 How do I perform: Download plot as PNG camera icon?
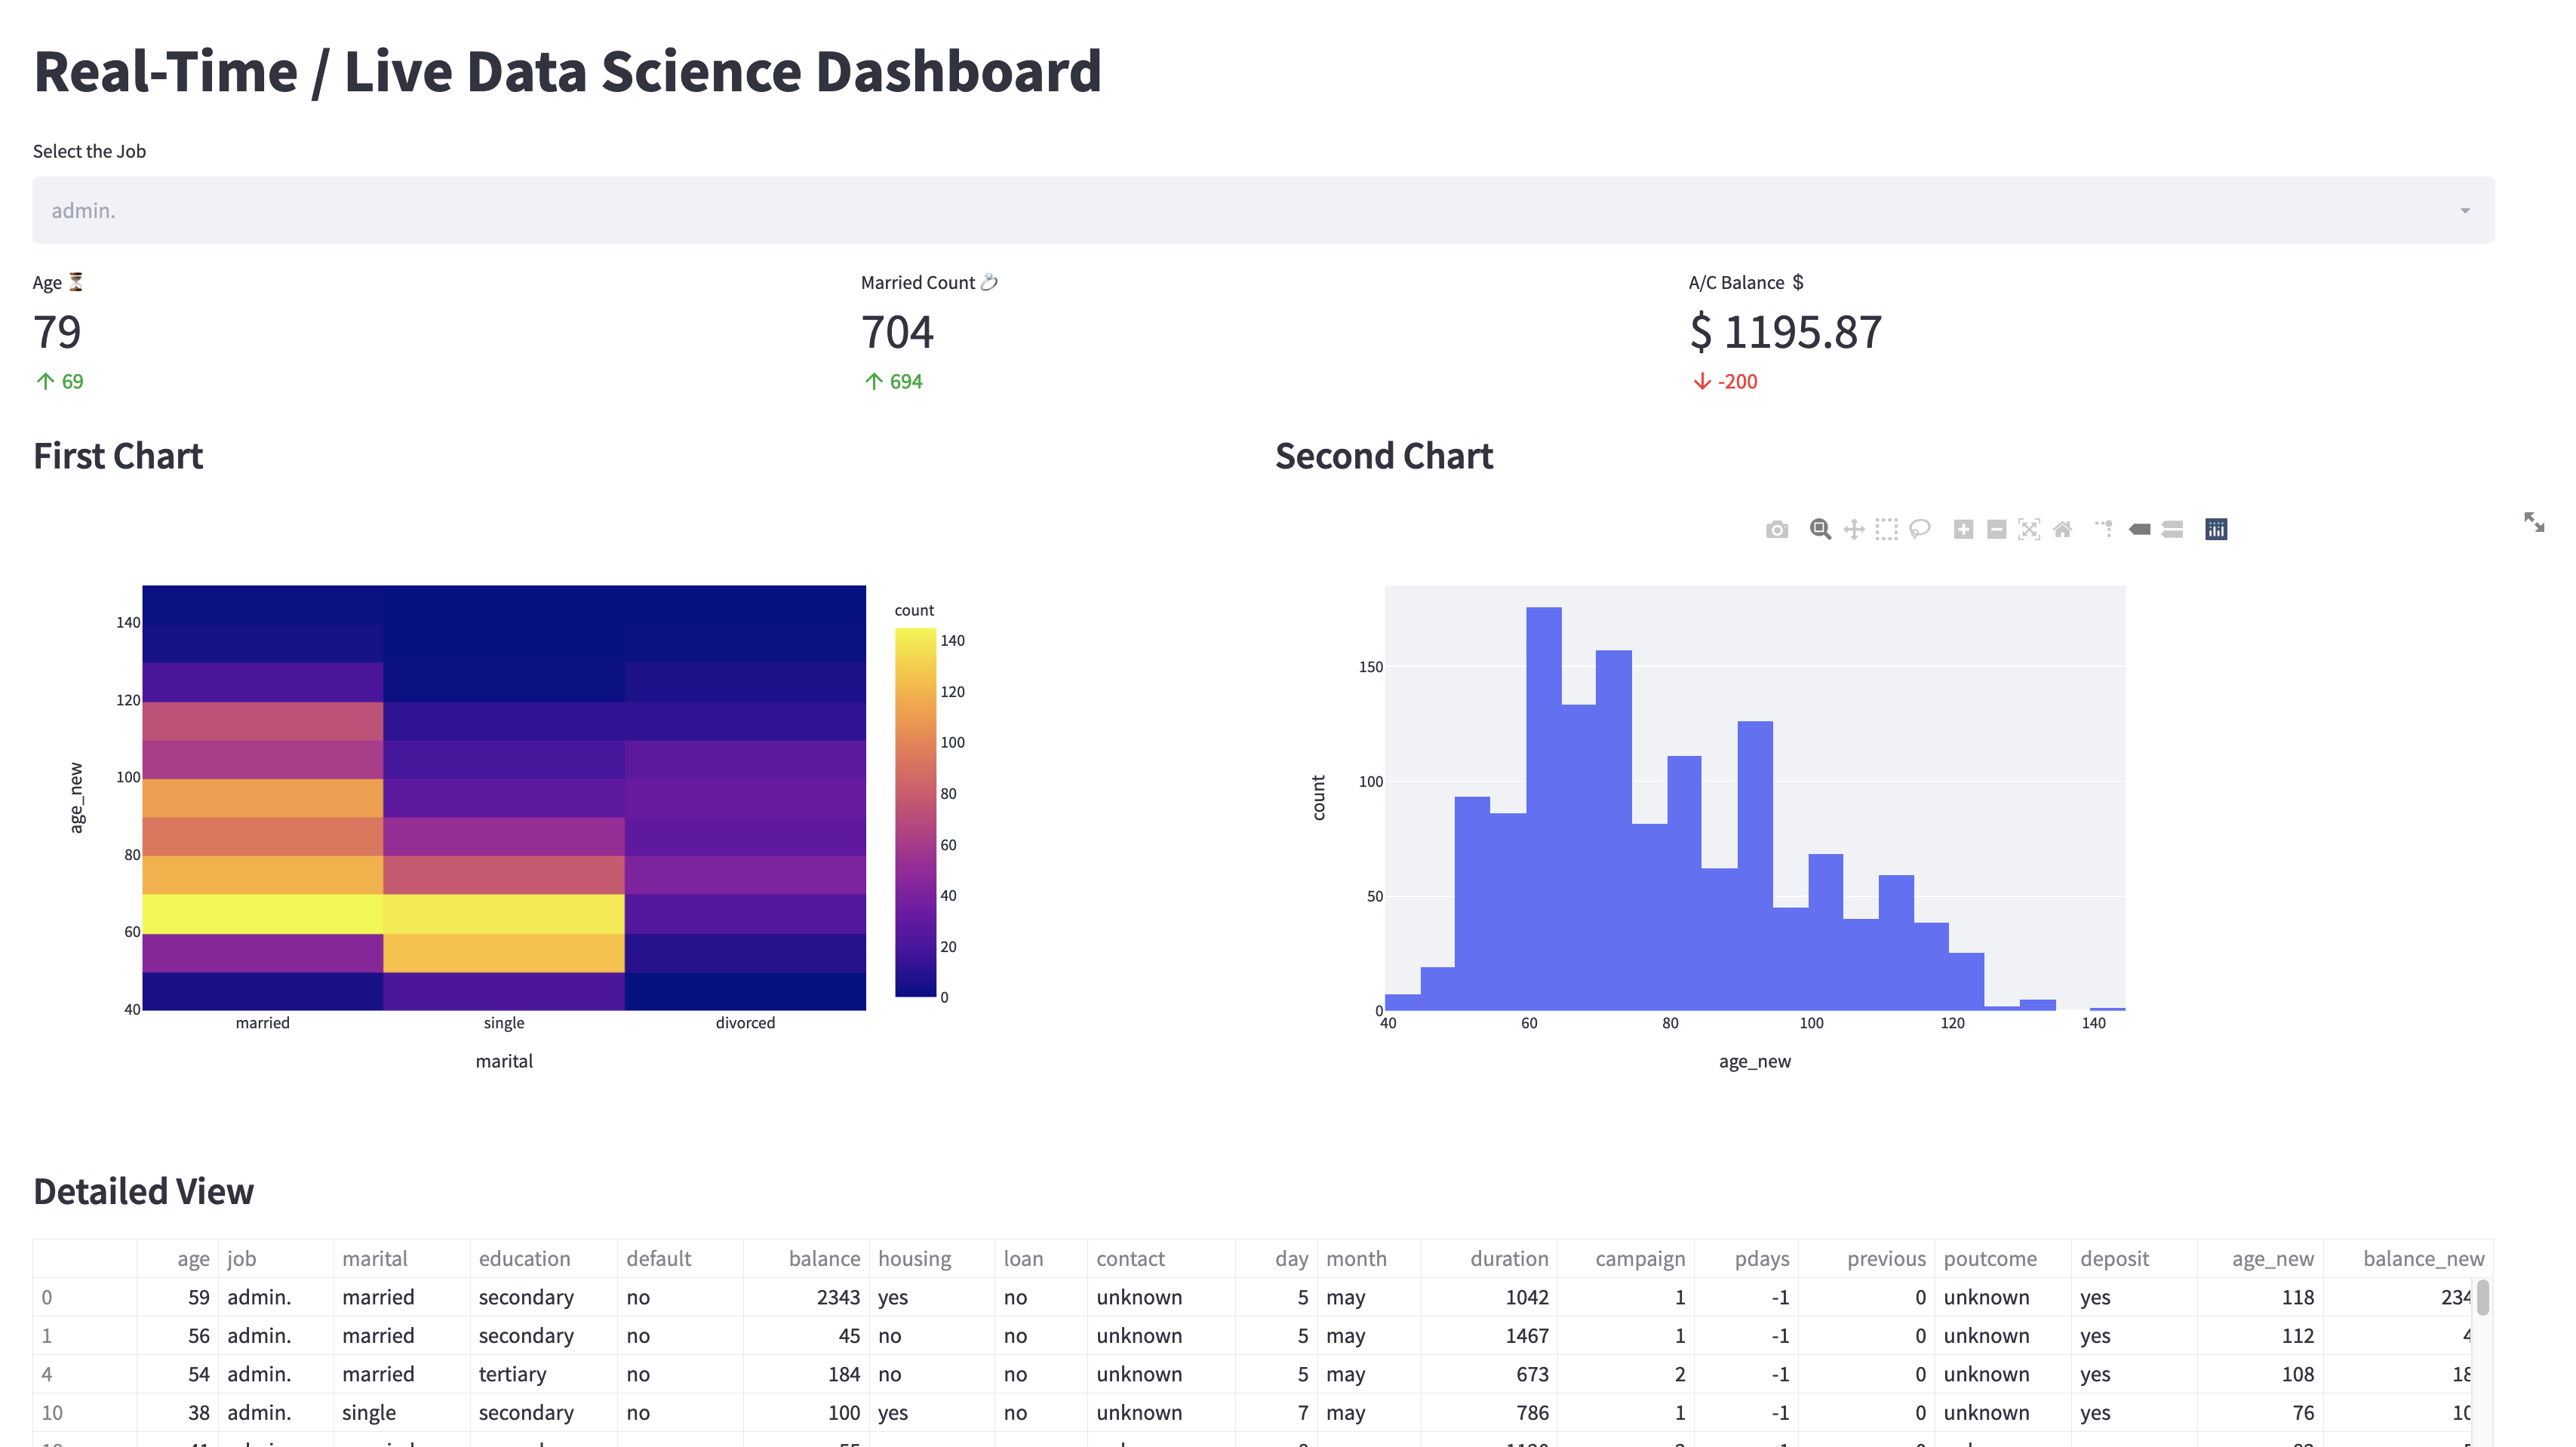pyautogui.click(x=1776, y=529)
